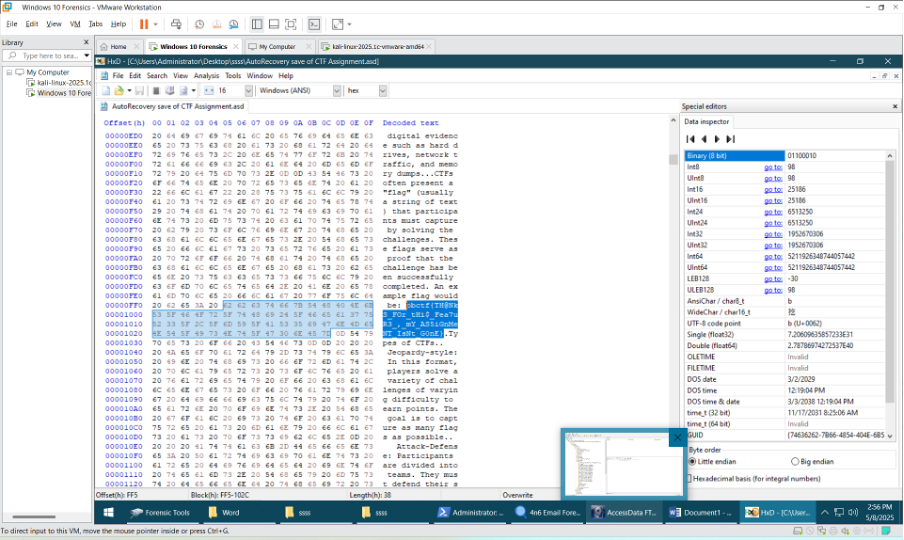
Task: Click the taskbar window preview thumbnail
Action: point(623,463)
